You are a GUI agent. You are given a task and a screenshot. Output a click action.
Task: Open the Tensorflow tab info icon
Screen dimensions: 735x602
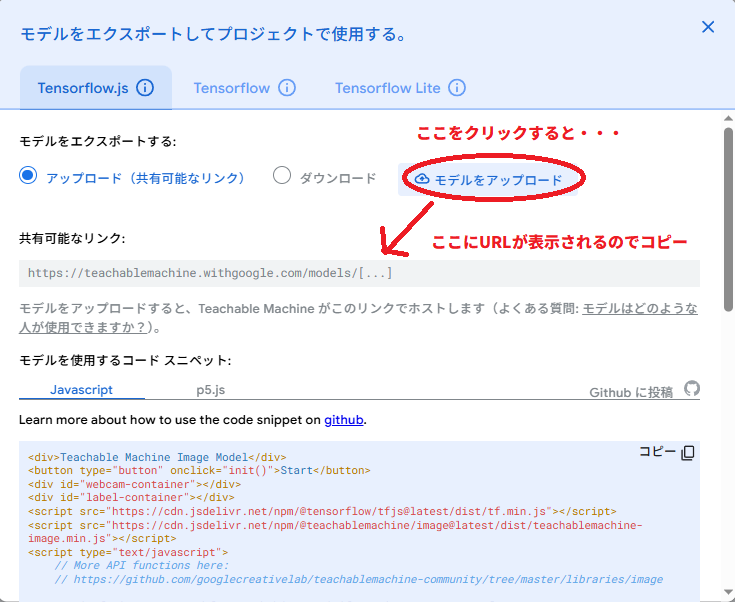[x=287, y=88]
